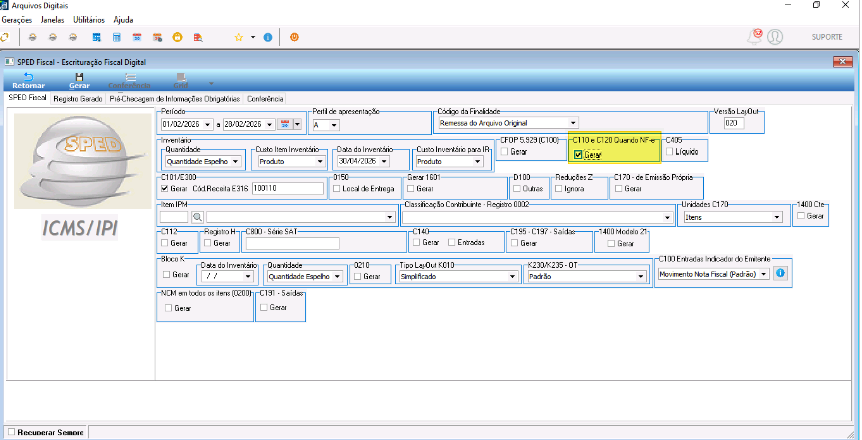This screenshot has width=862, height=440.
Task: Open the calendar picker icon in Período
Action: (x=285, y=124)
